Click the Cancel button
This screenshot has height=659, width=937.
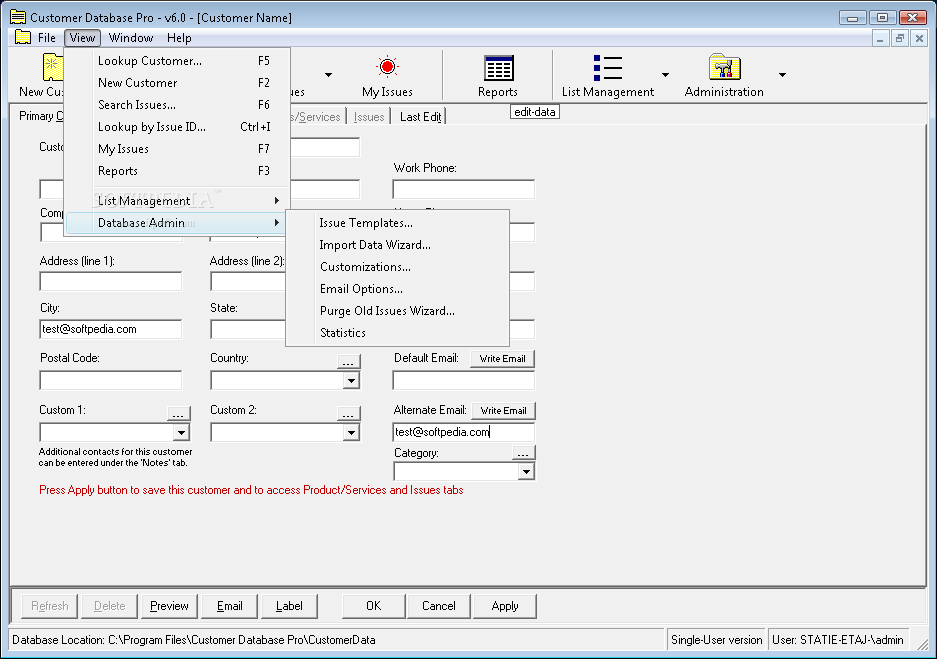click(x=439, y=606)
